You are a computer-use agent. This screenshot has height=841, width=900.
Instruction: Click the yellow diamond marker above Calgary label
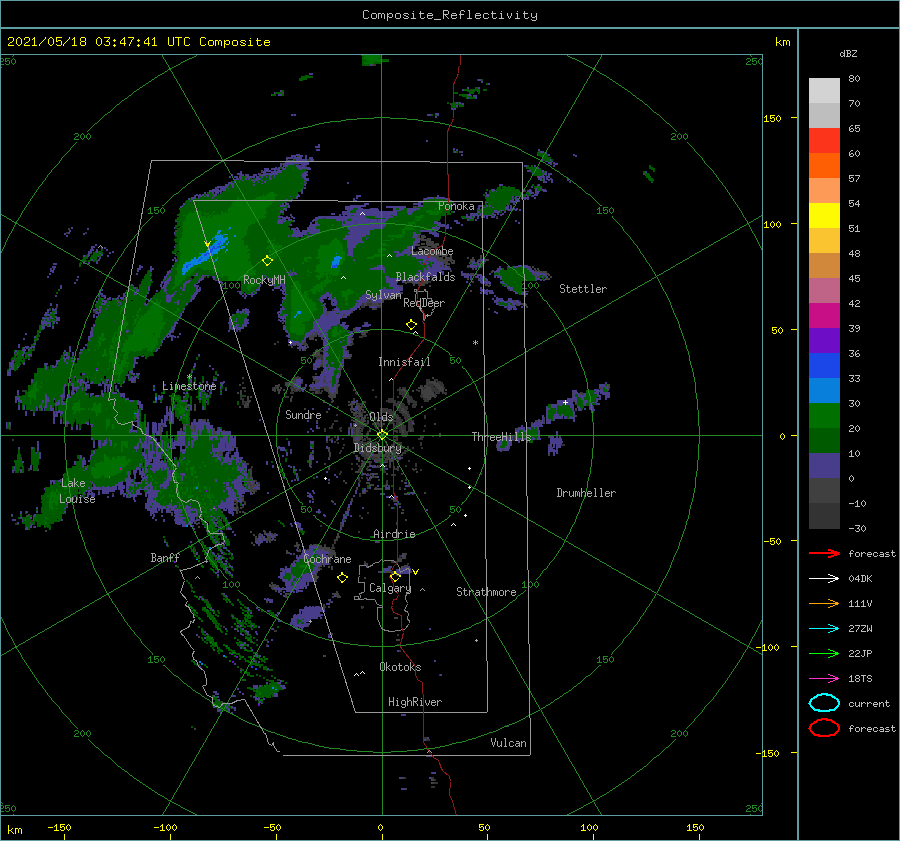[x=395, y=576]
